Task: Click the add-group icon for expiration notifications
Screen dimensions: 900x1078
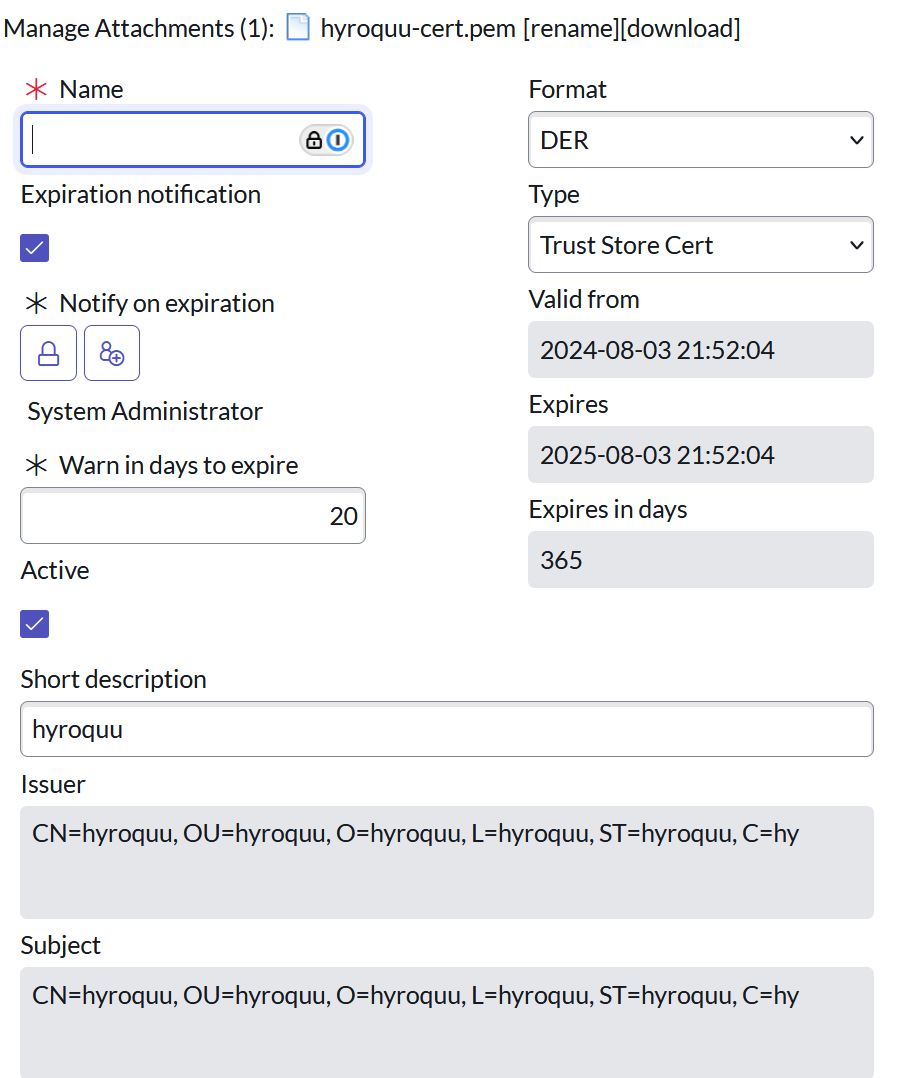Action: [112, 352]
